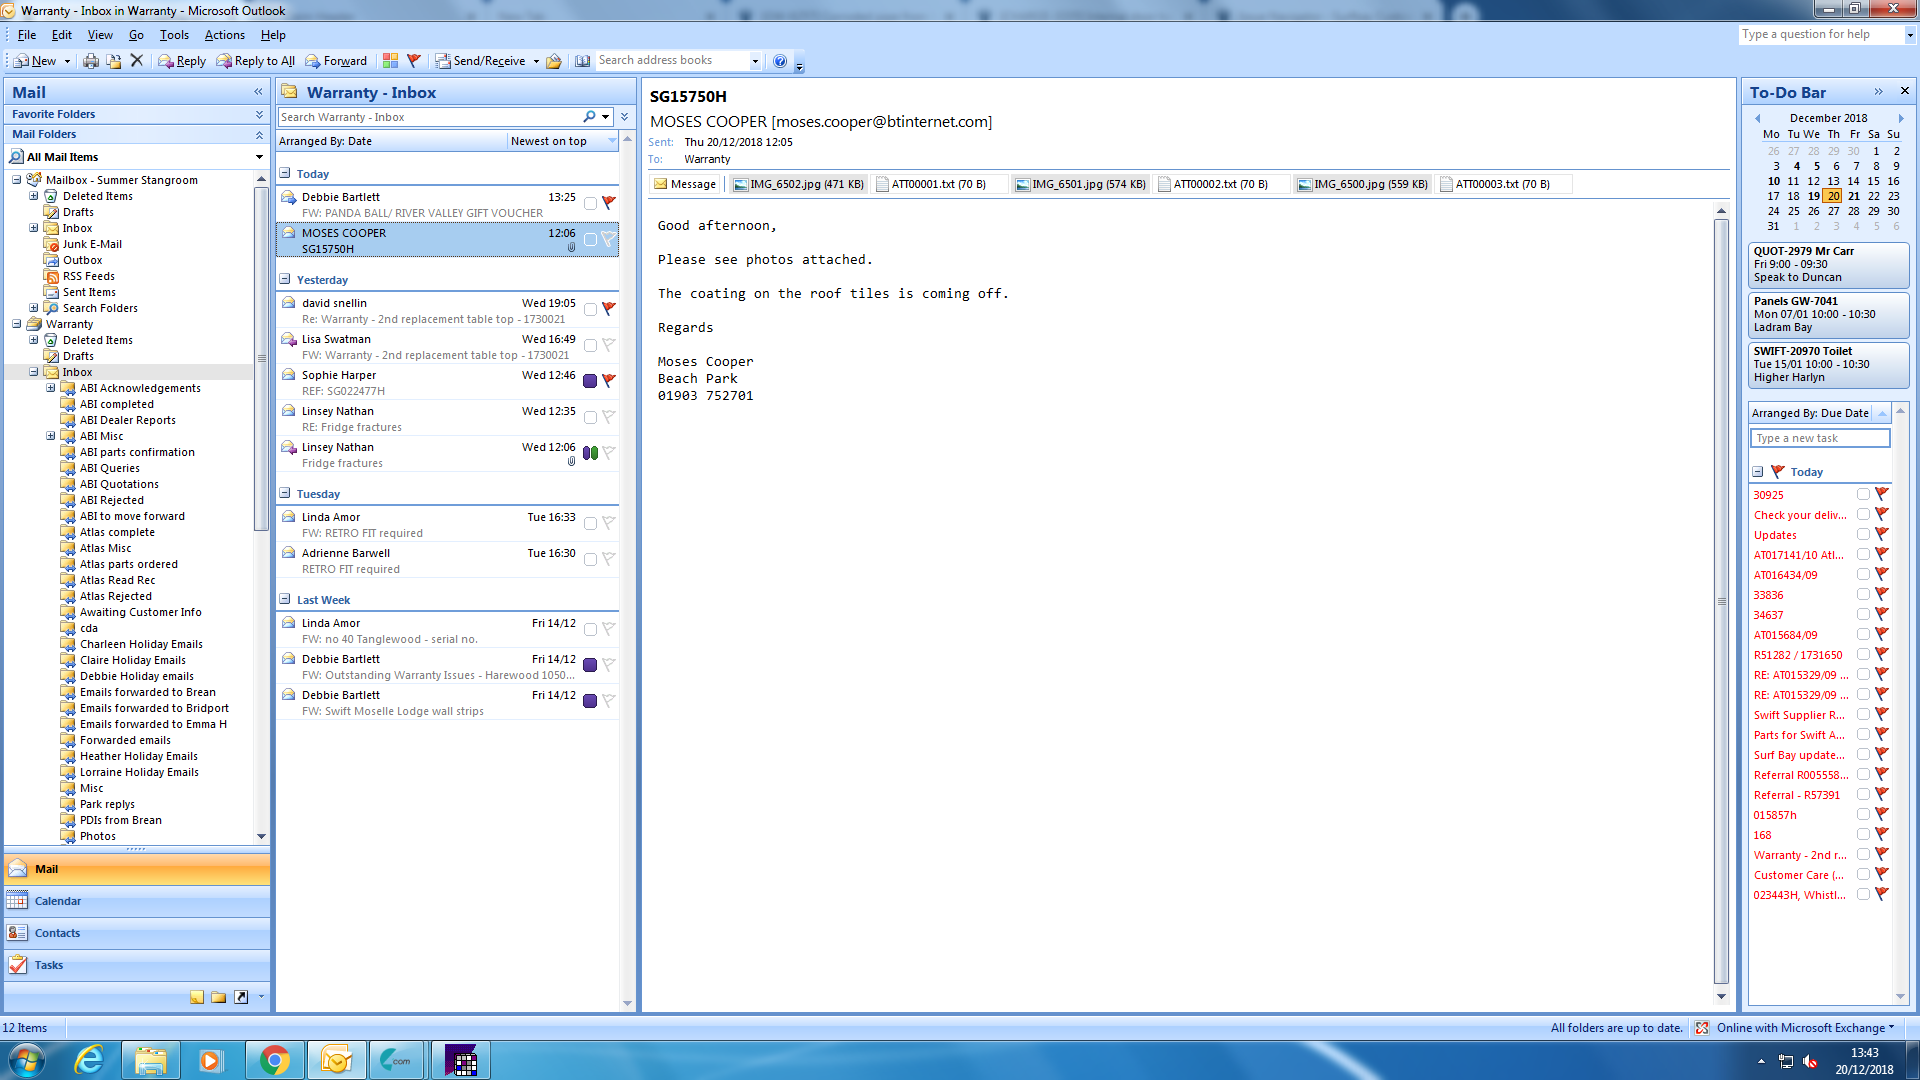
Task: Click the Print icon in toolbar
Action: (91, 61)
